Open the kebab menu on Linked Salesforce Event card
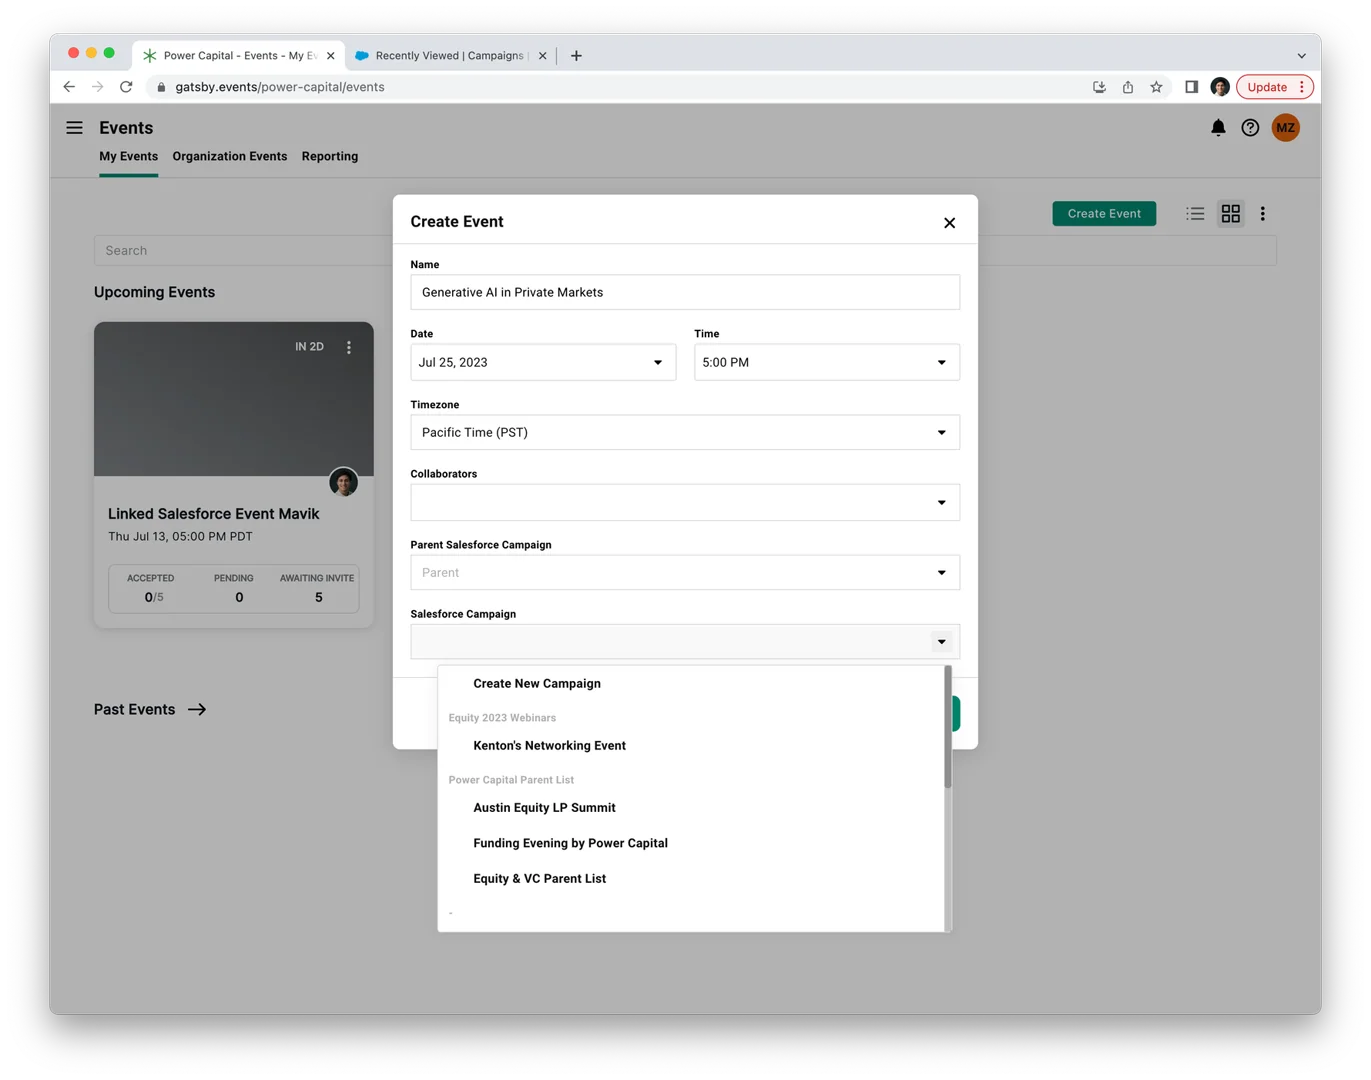This screenshot has width=1371, height=1080. [x=349, y=346]
